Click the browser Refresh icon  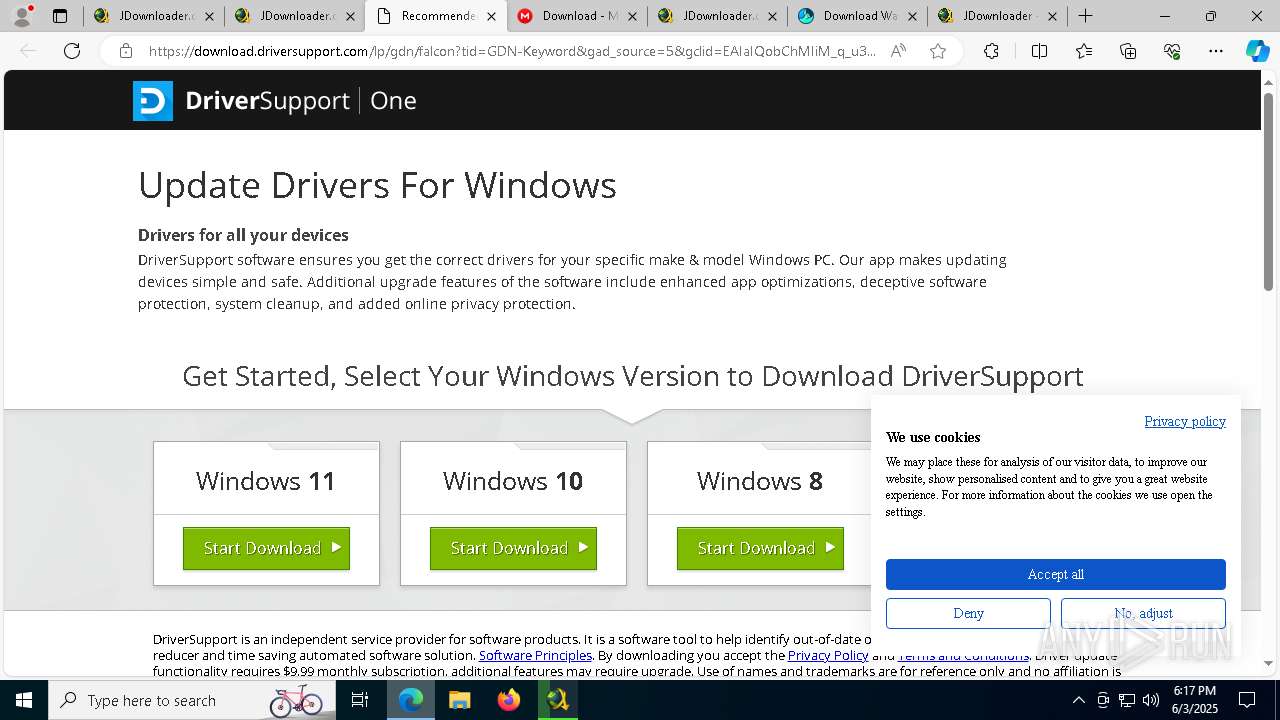72,51
